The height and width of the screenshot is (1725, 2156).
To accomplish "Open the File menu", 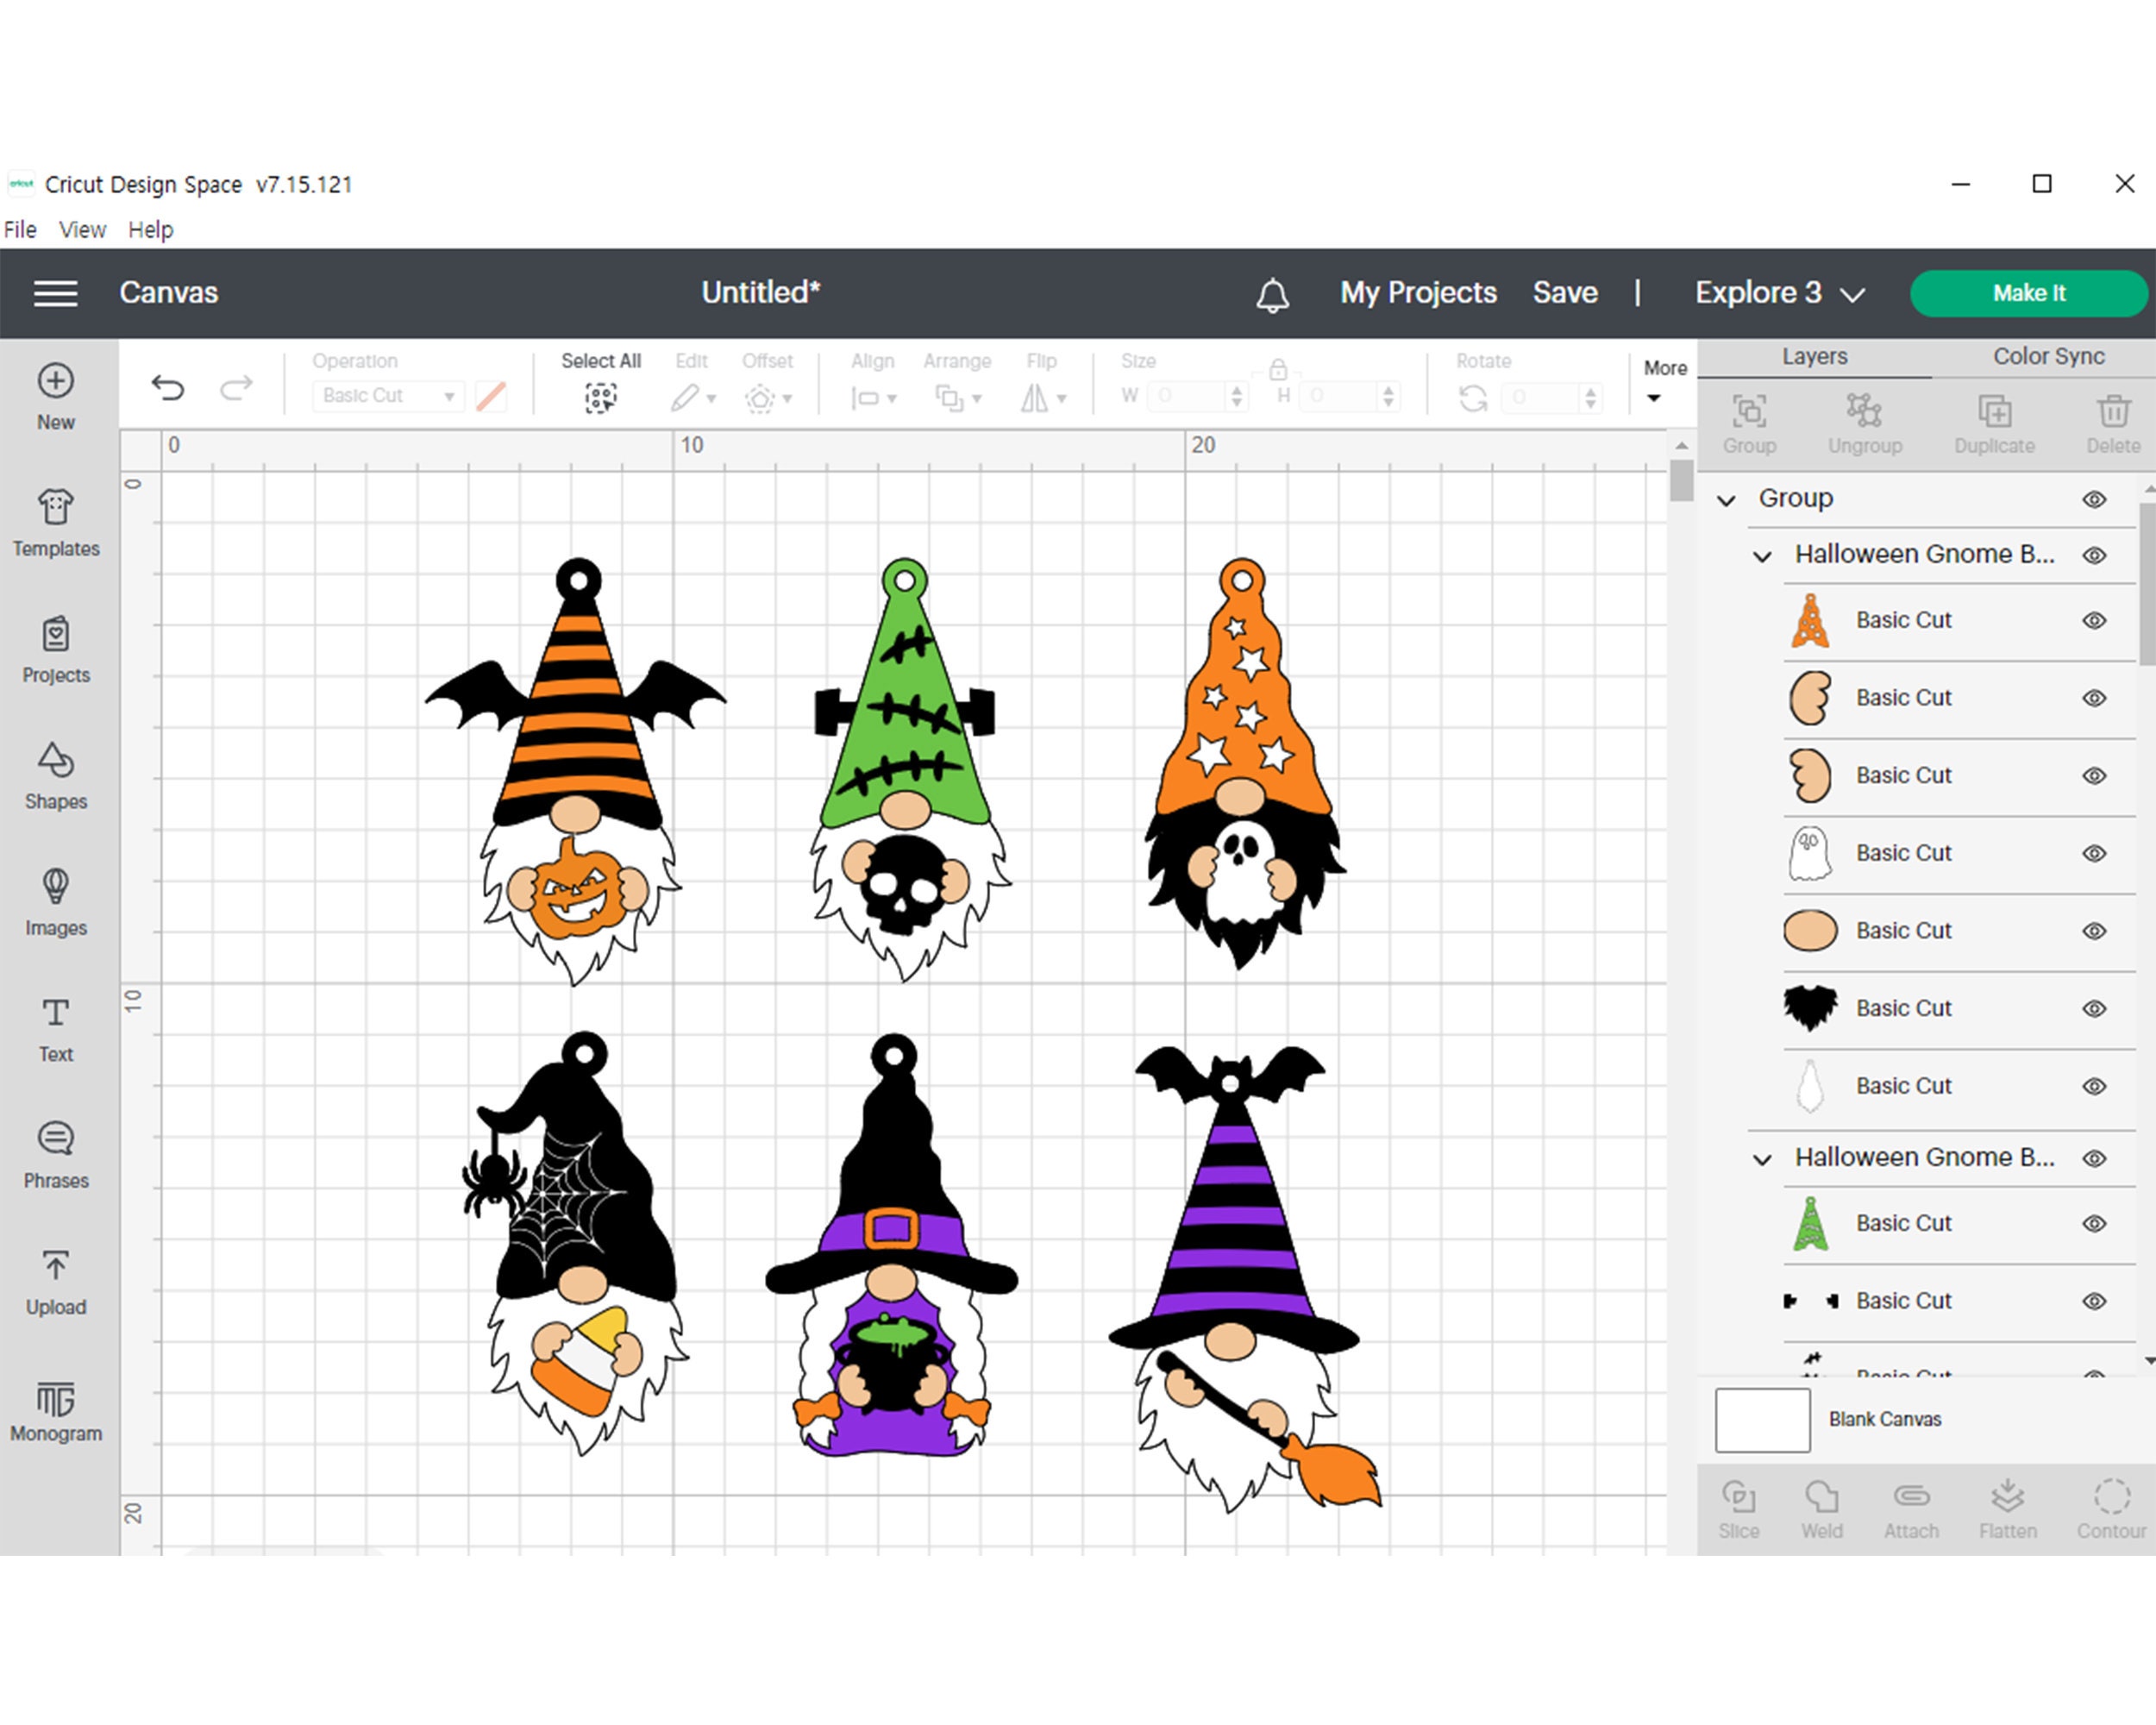I will tap(19, 229).
